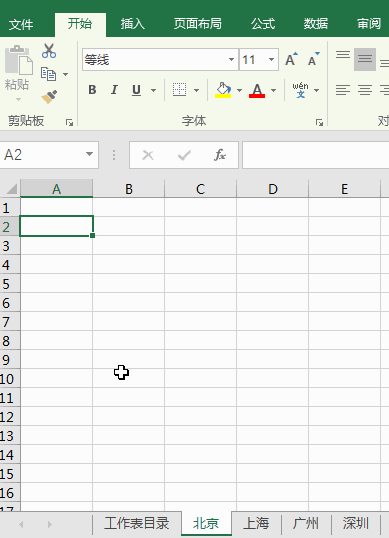The height and width of the screenshot is (538, 389).
Task: Open the fill color dropdown arrow
Action: click(239, 91)
